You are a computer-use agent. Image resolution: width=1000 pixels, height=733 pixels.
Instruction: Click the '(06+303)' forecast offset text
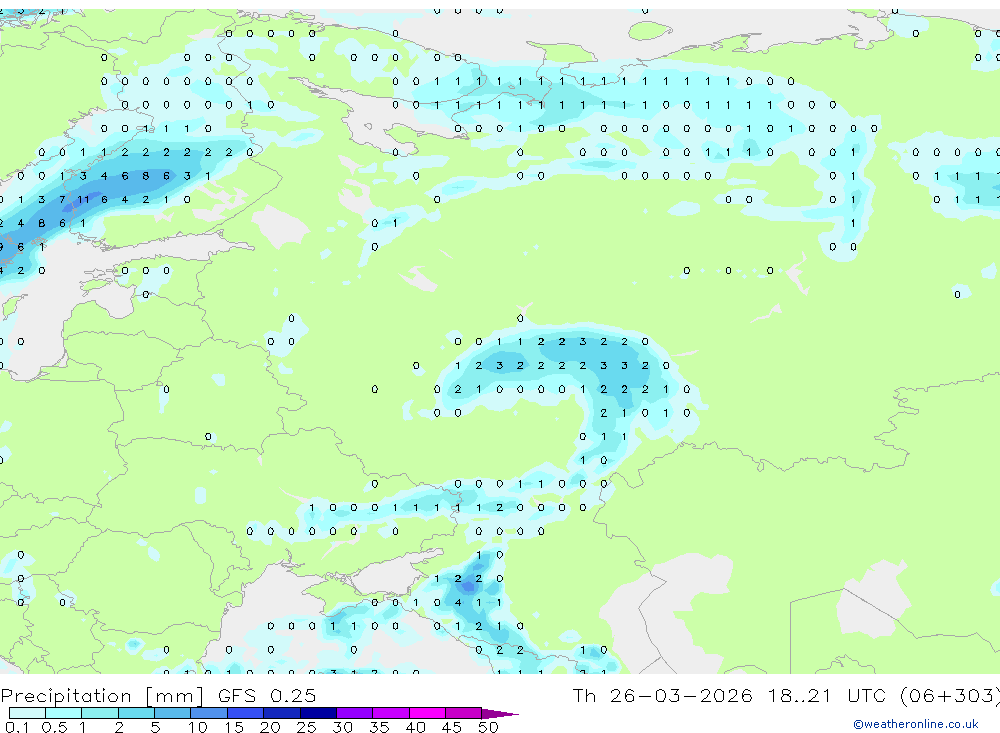click(x=950, y=695)
